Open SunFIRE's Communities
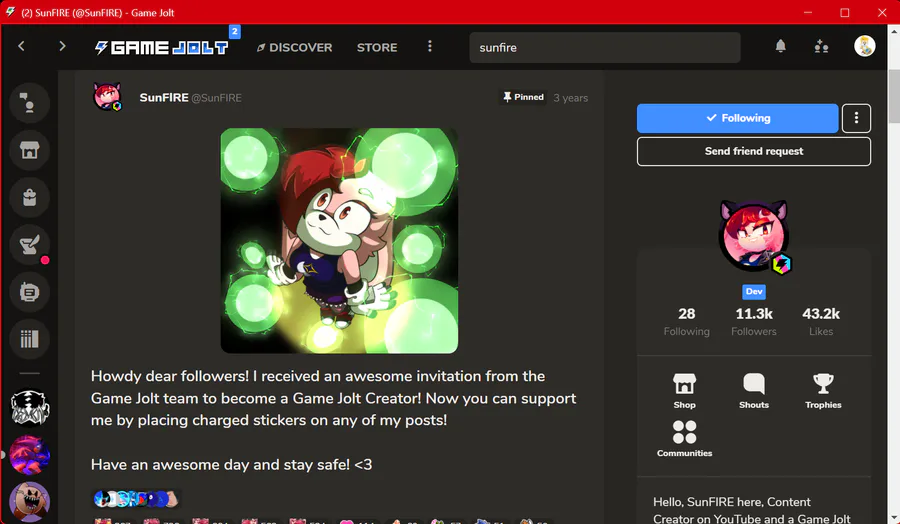The image size is (900, 524). point(684,438)
